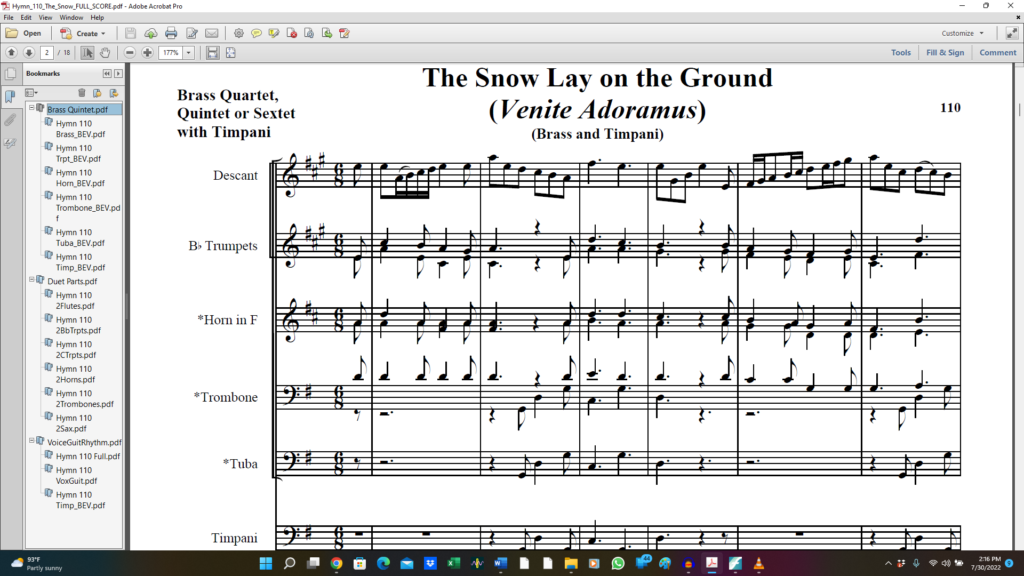Open the File menu
This screenshot has height=576, width=1024.
[8, 18]
